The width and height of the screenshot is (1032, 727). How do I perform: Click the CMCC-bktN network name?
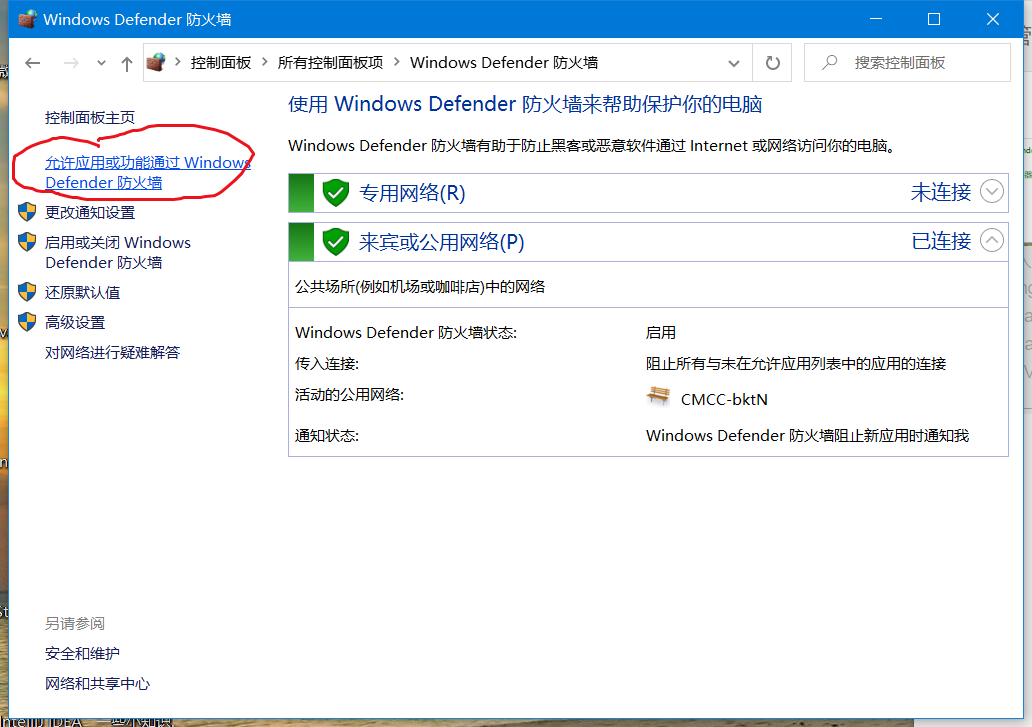tap(724, 399)
